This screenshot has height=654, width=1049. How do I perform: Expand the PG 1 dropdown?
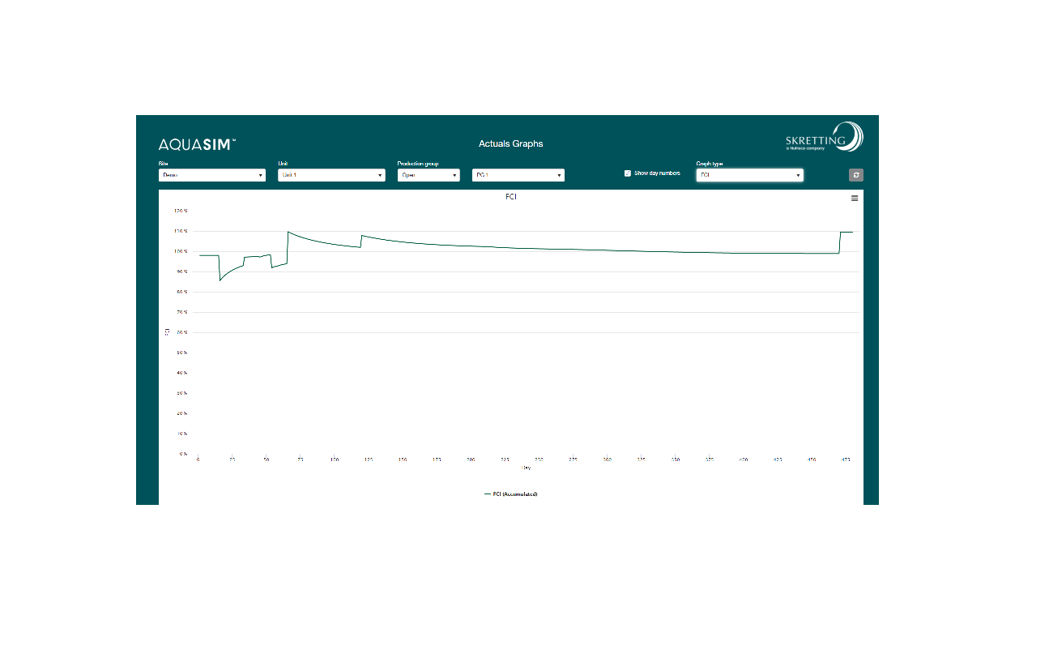[x=518, y=175]
